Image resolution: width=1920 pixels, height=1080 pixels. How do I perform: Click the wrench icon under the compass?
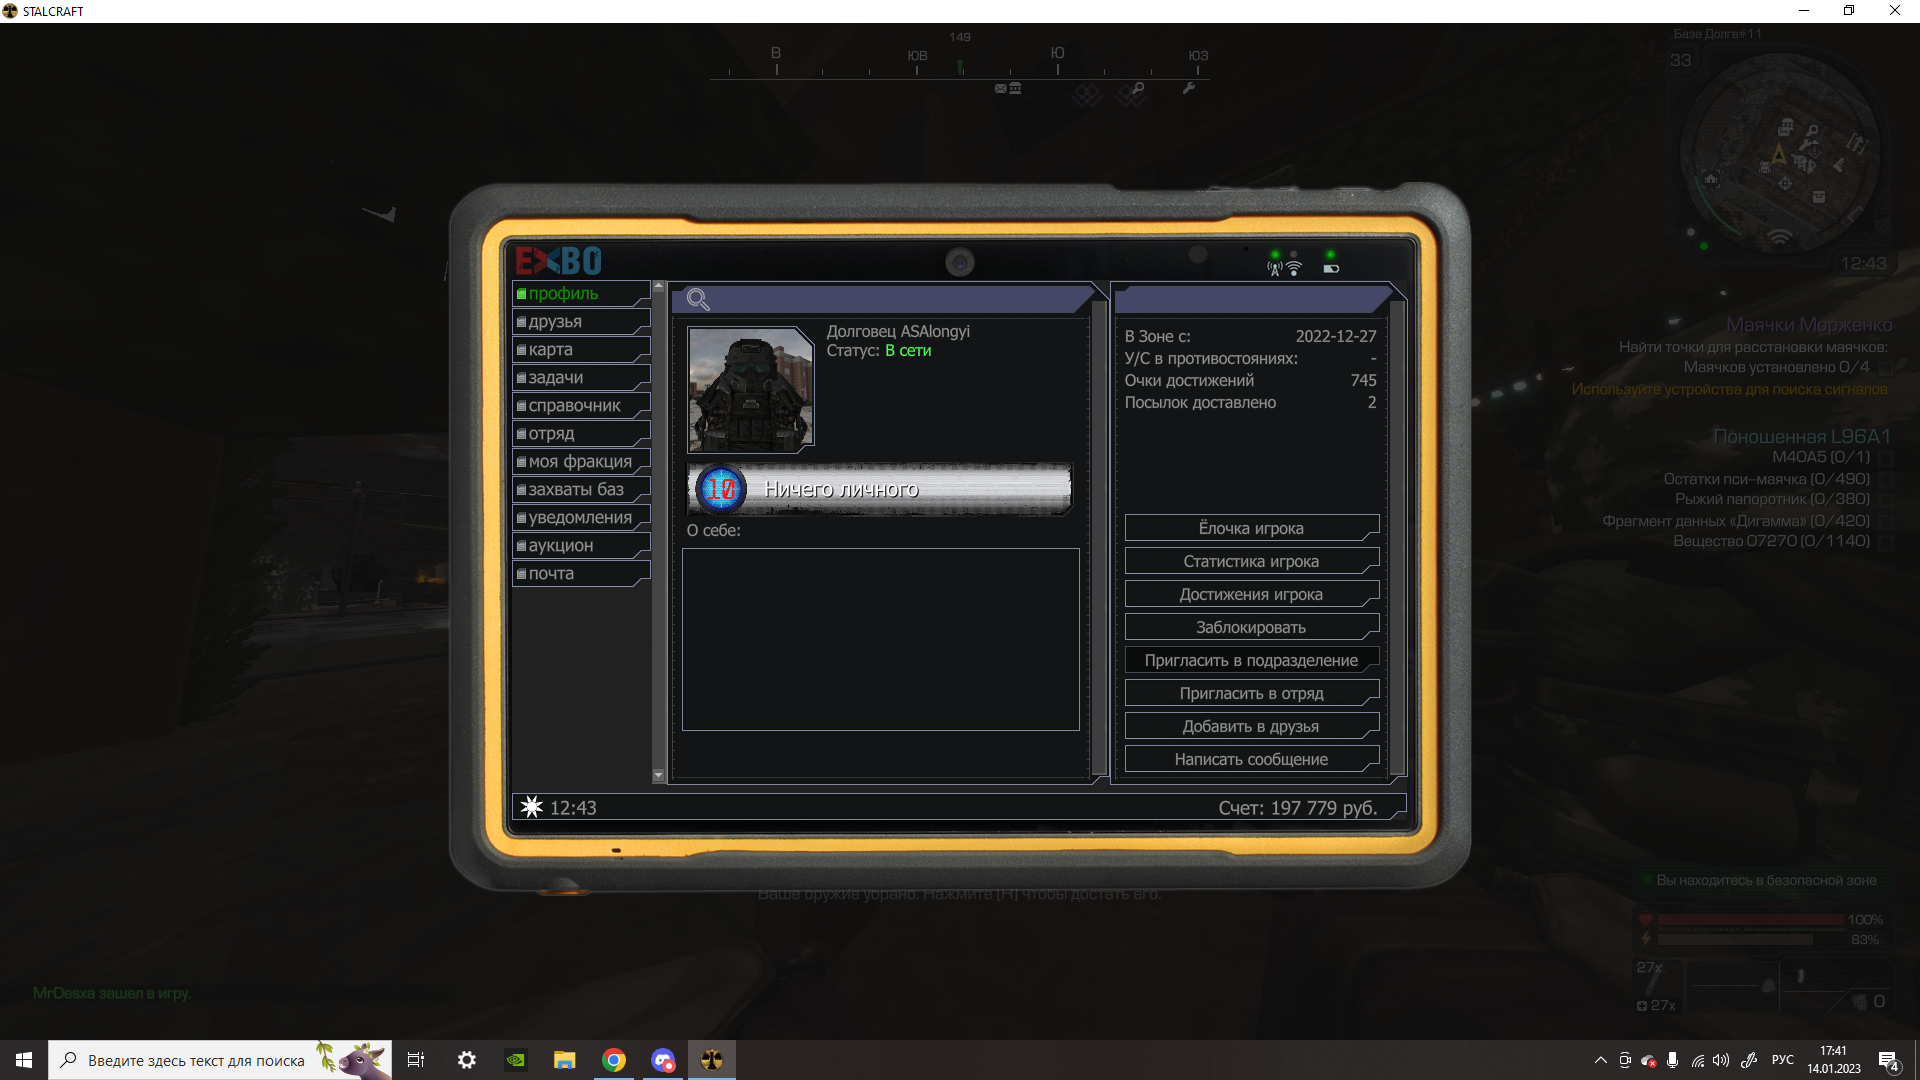(x=1188, y=88)
